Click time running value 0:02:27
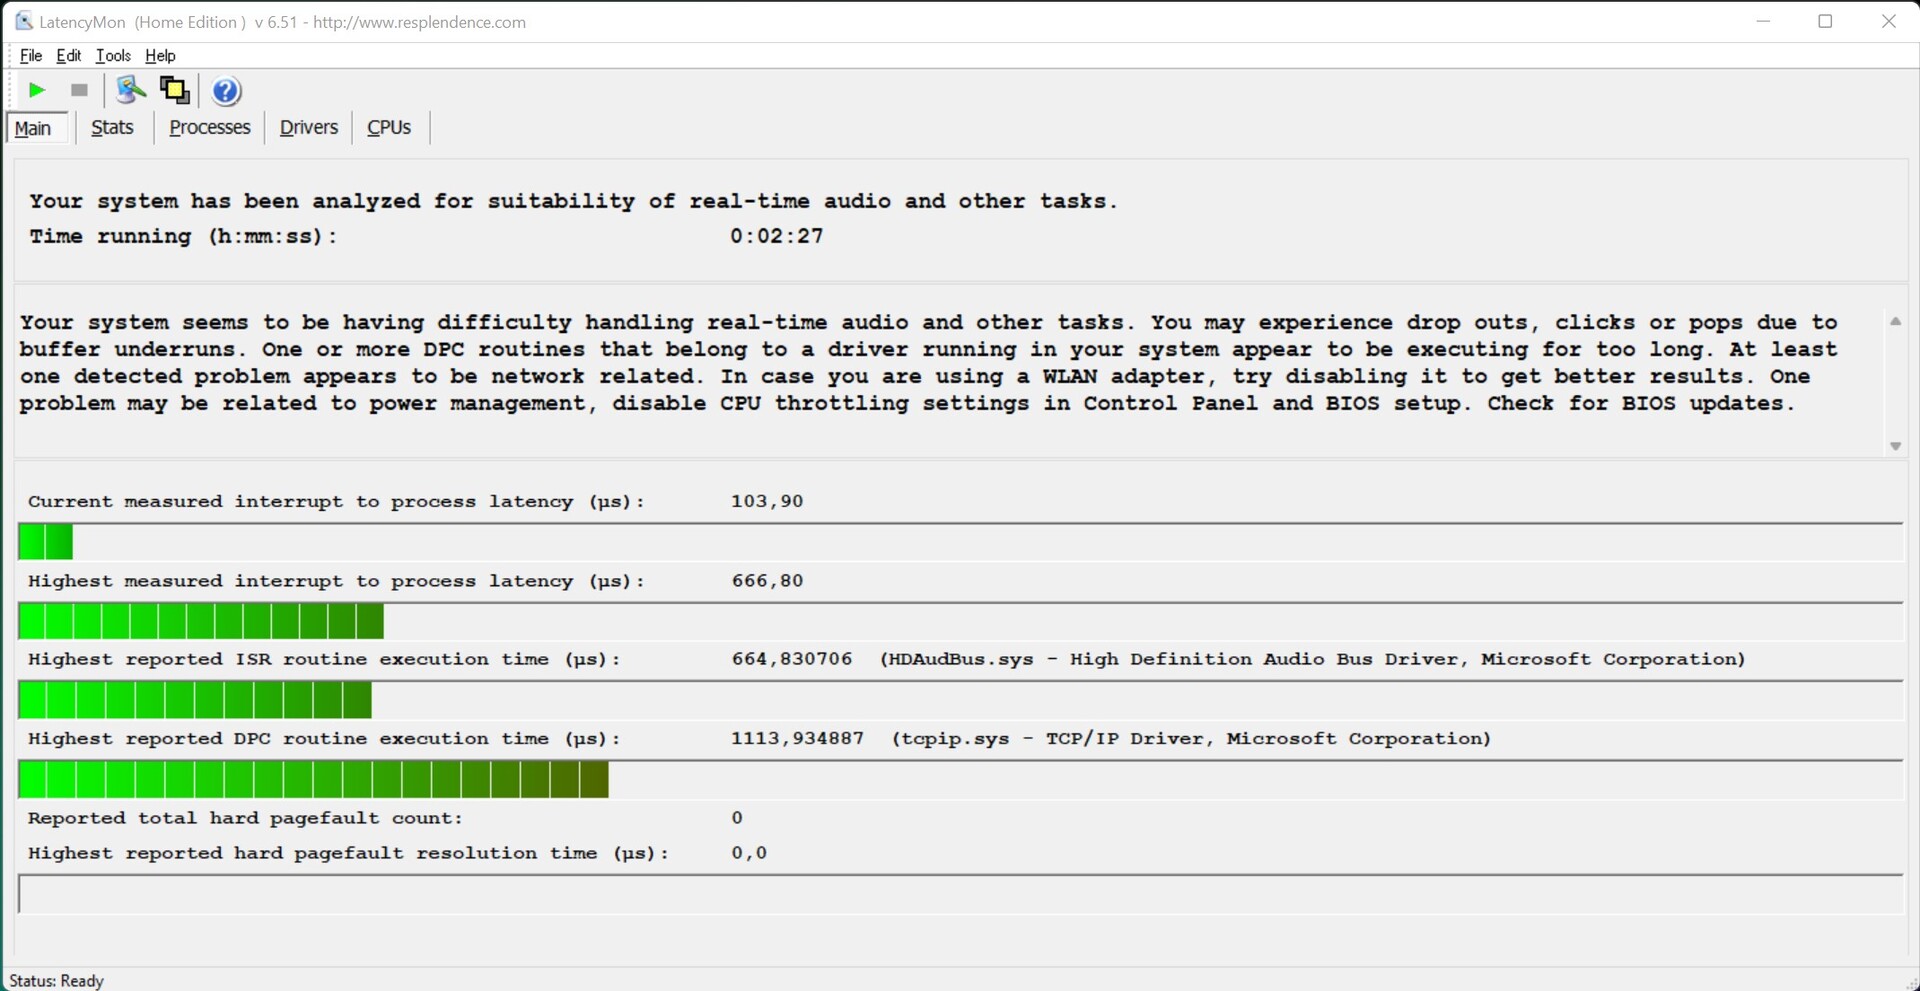This screenshot has width=1920, height=991. [777, 237]
